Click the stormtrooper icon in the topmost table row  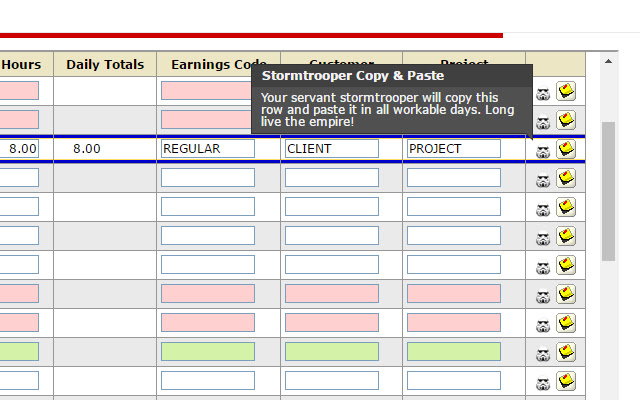(543, 94)
